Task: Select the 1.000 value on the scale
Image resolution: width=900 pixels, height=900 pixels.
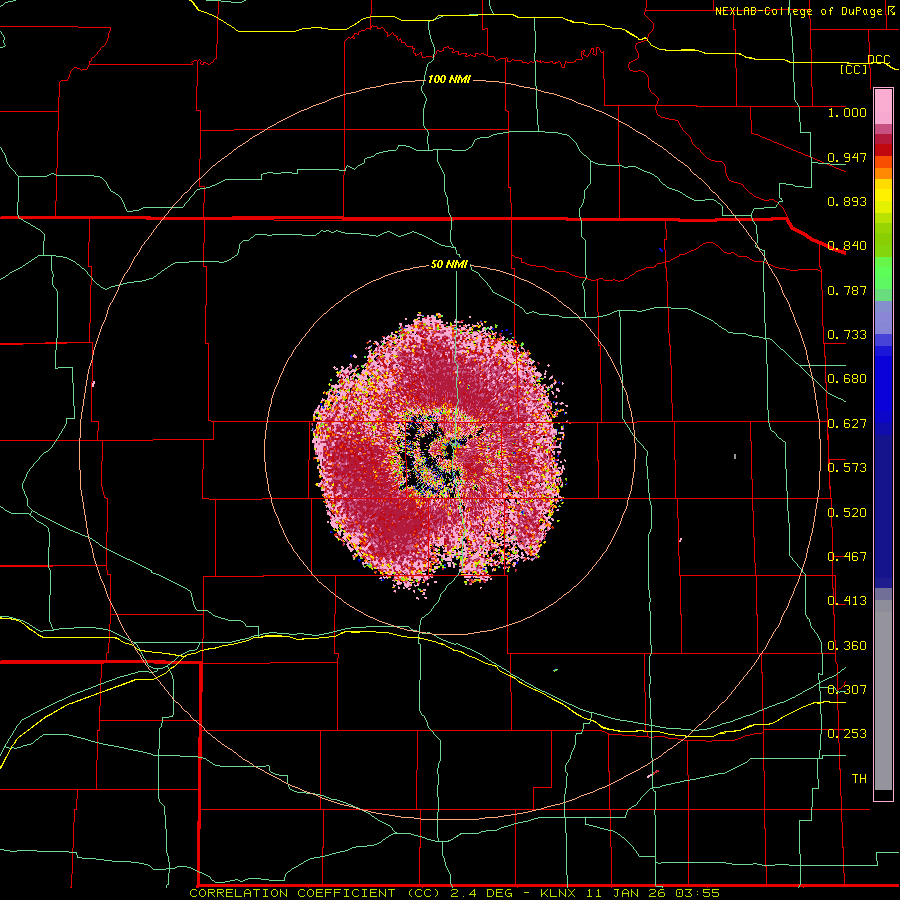Action: pyautogui.click(x=847, y=112)
